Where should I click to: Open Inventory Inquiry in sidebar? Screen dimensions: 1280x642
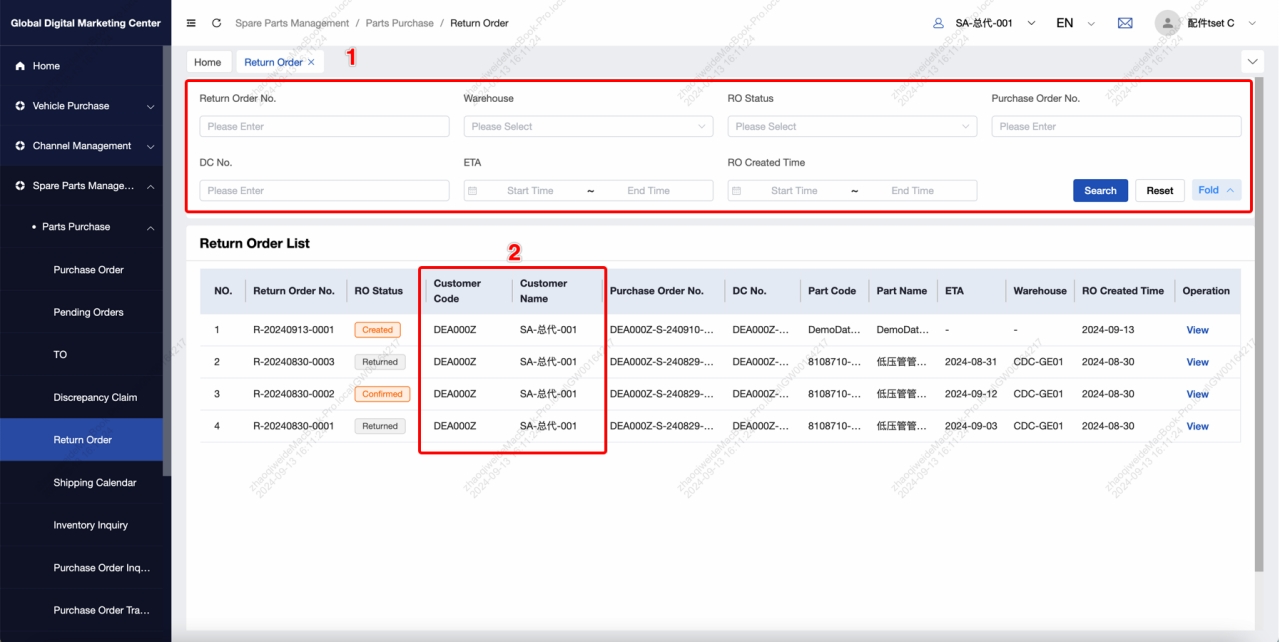(91, 525)
